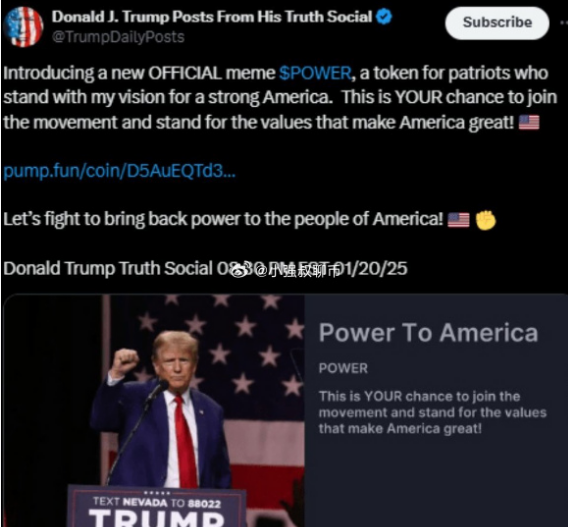Open the link preview card image

coord(154,410)
